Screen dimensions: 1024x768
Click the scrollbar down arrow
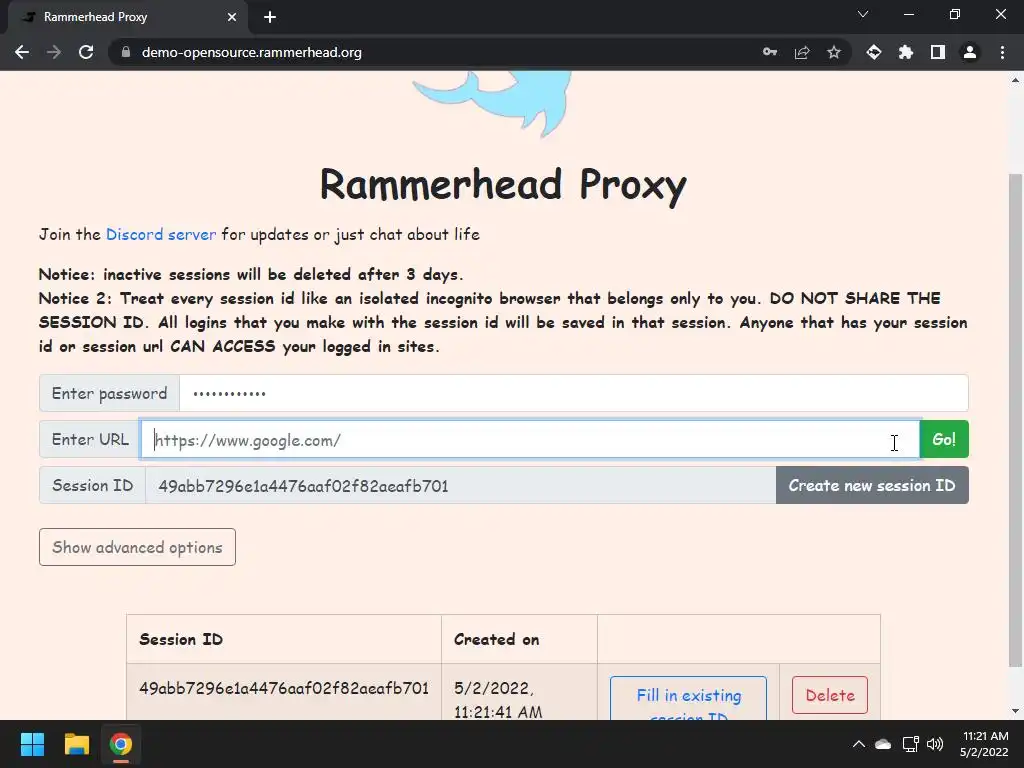coord(1015,711)
